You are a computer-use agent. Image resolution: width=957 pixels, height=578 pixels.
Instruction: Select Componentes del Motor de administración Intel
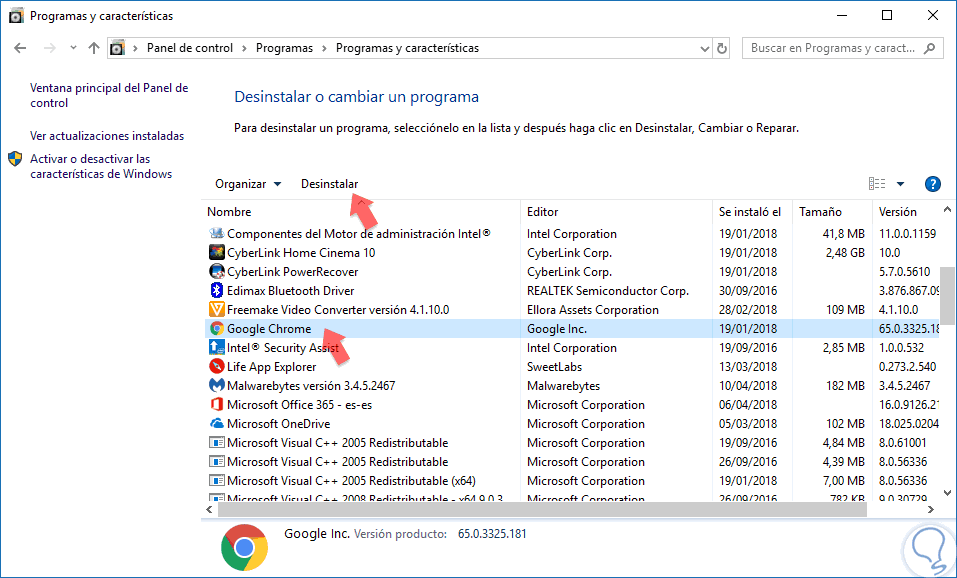click(359, 234)
